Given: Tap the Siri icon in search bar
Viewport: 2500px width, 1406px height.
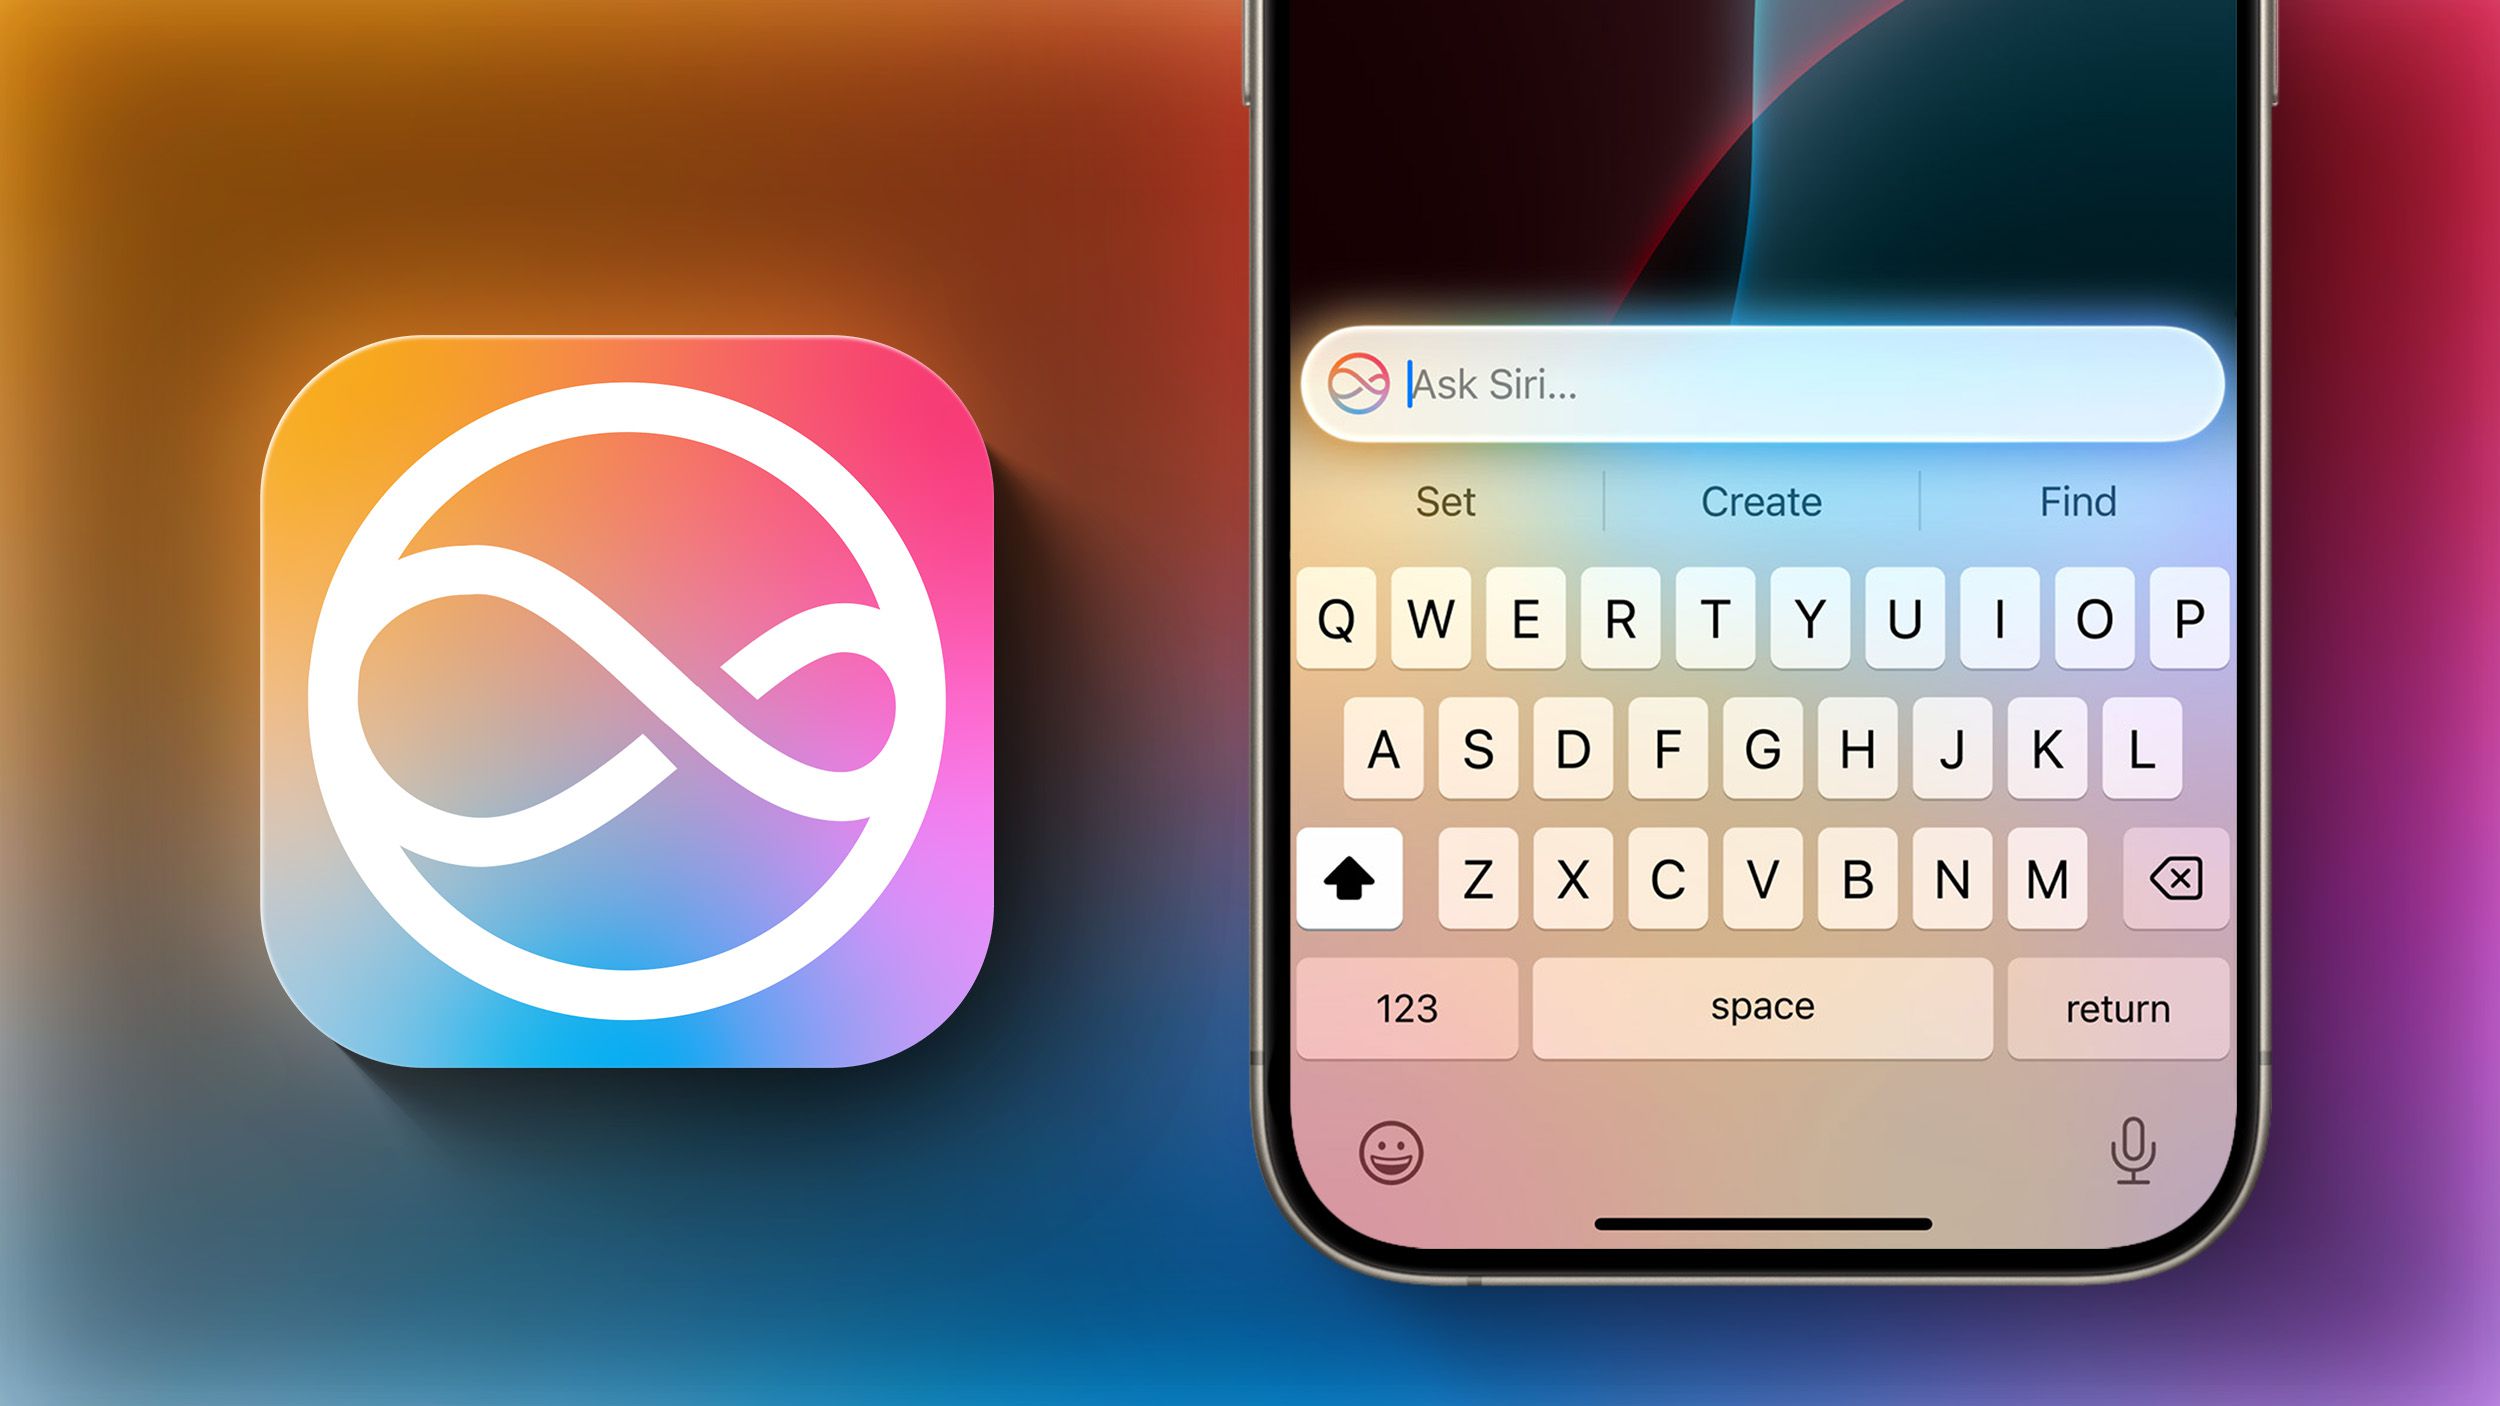Looking at the screenshot, I should (1360, 383).
